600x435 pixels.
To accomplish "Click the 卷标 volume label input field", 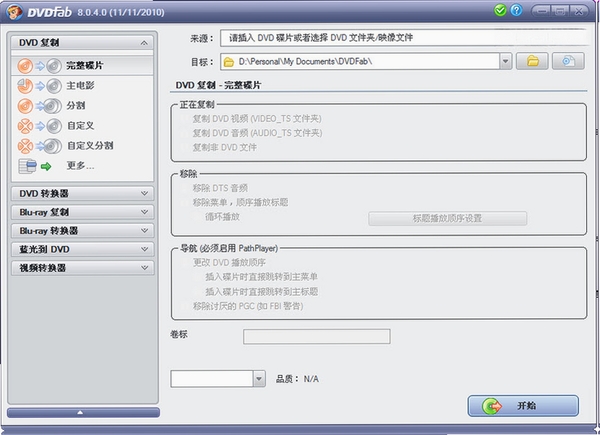I will 317,337.
